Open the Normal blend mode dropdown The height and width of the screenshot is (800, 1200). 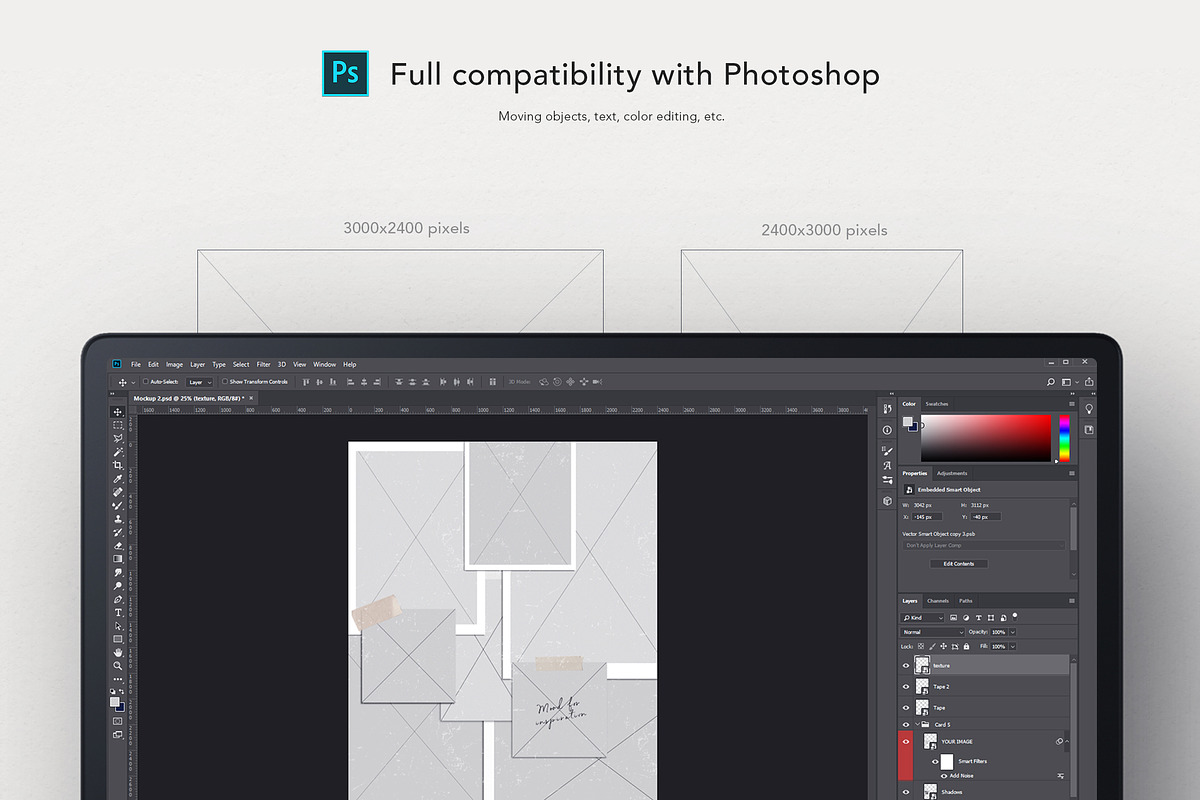point(933,632)
